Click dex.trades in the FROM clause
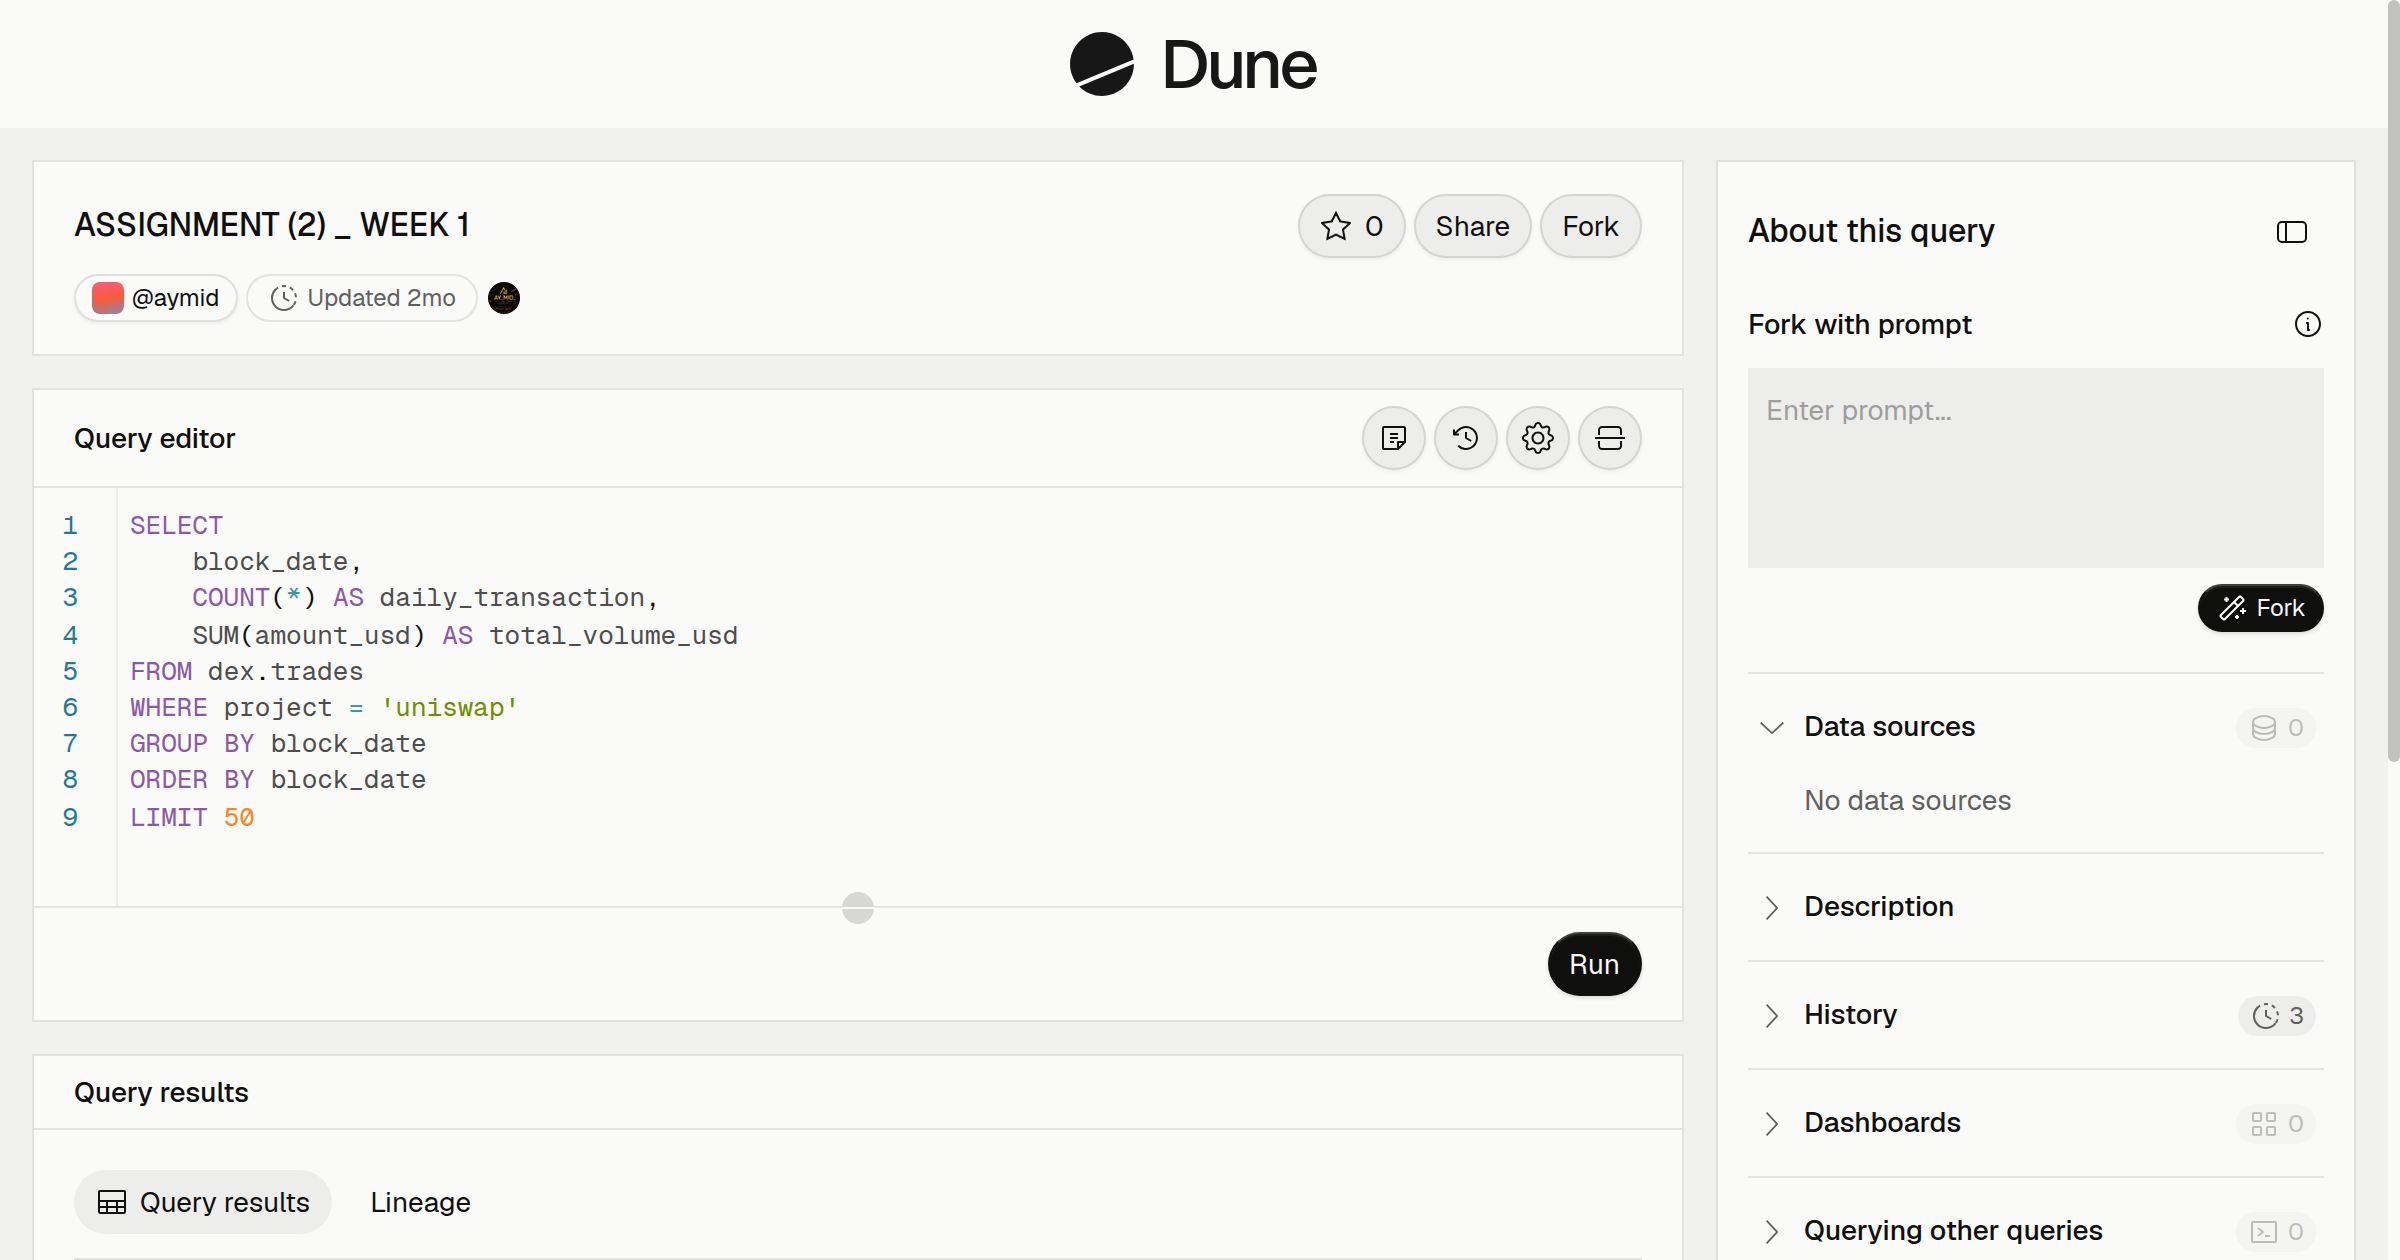The image size is (2400, 1260). point(285,672)
